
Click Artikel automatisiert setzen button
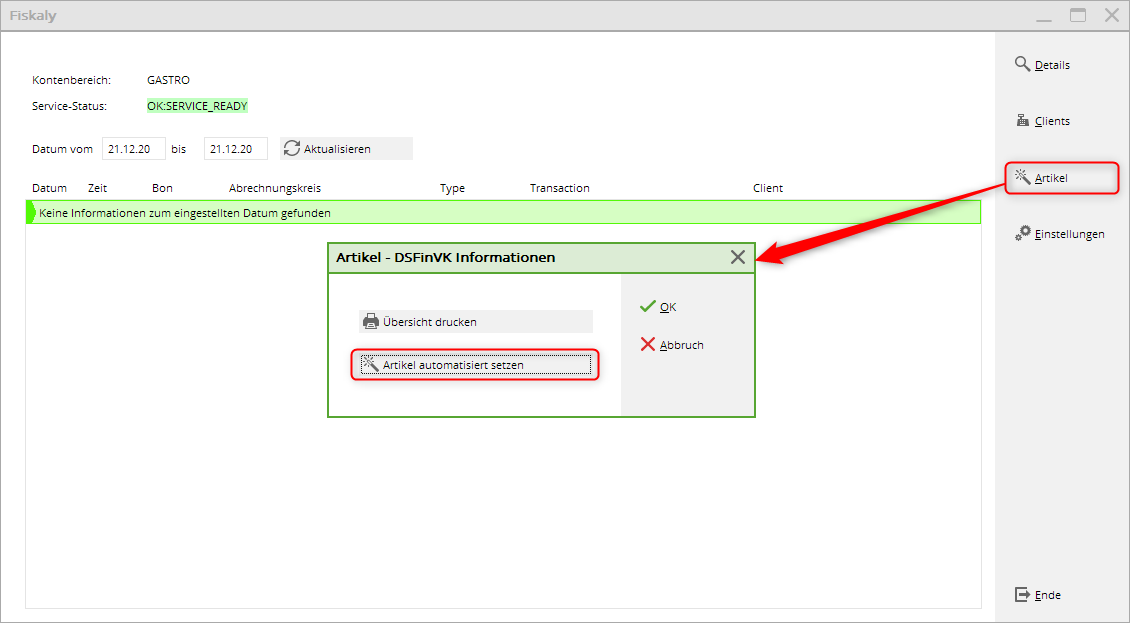click(476, 365)
